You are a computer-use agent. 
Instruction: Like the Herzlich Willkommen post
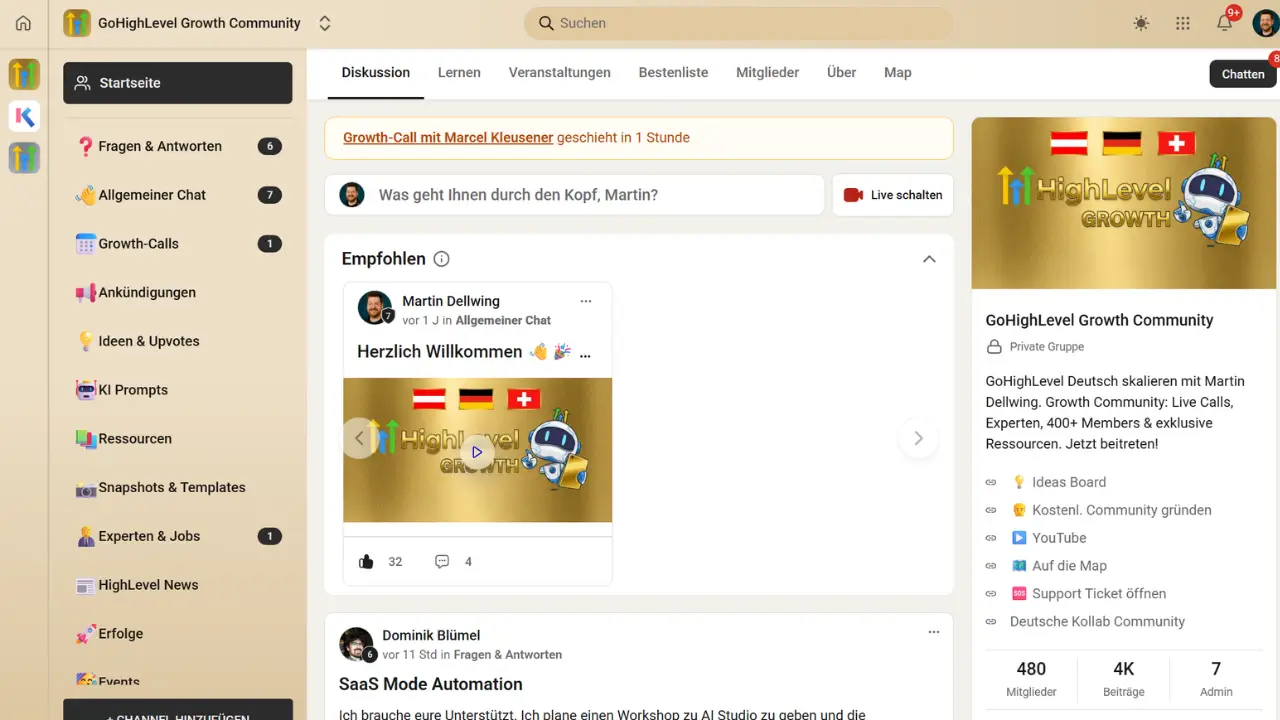(366, 562)
